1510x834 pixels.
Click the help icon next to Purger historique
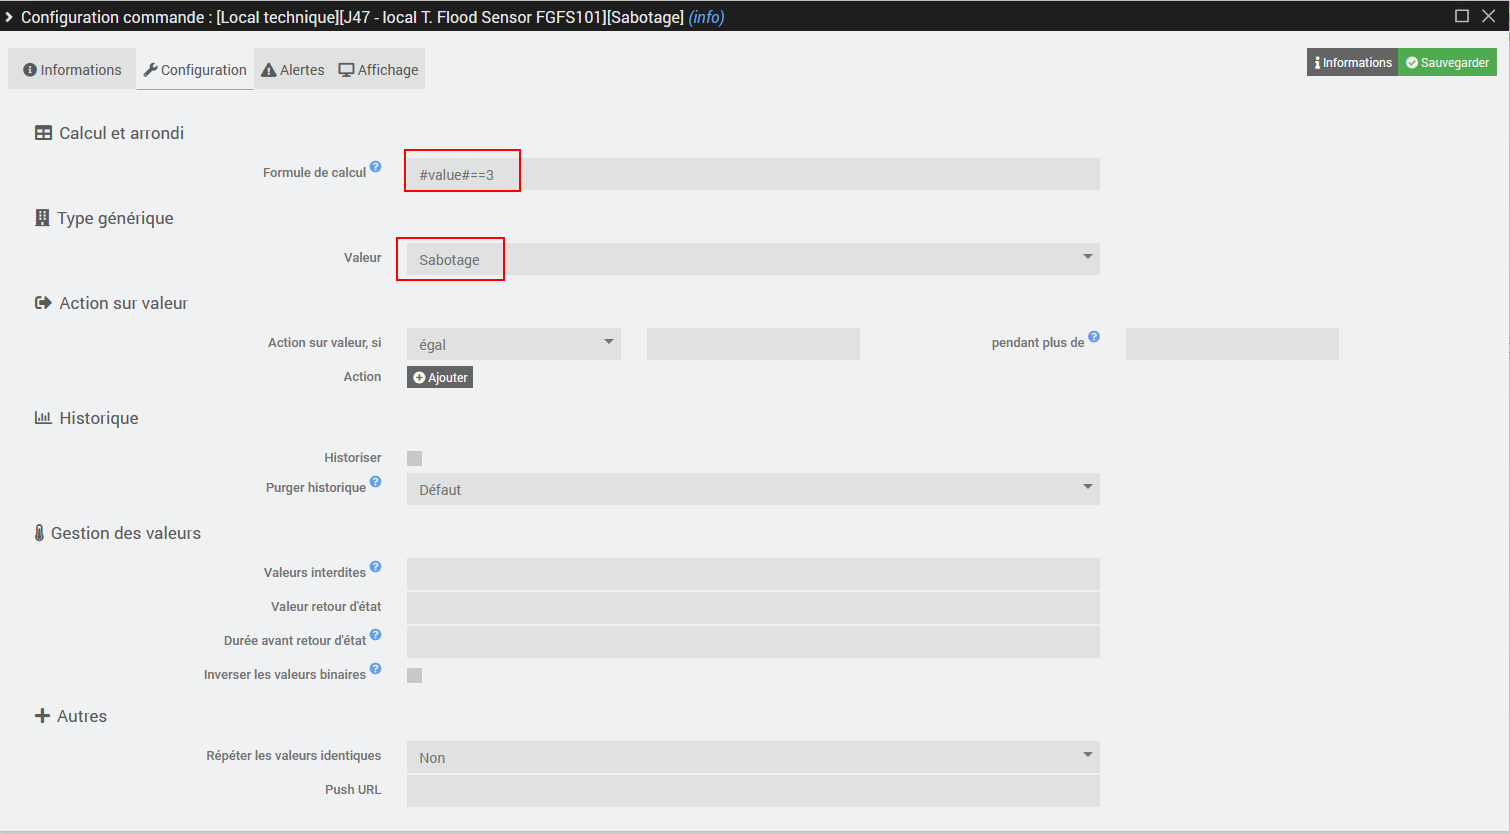tap(375, 482)
